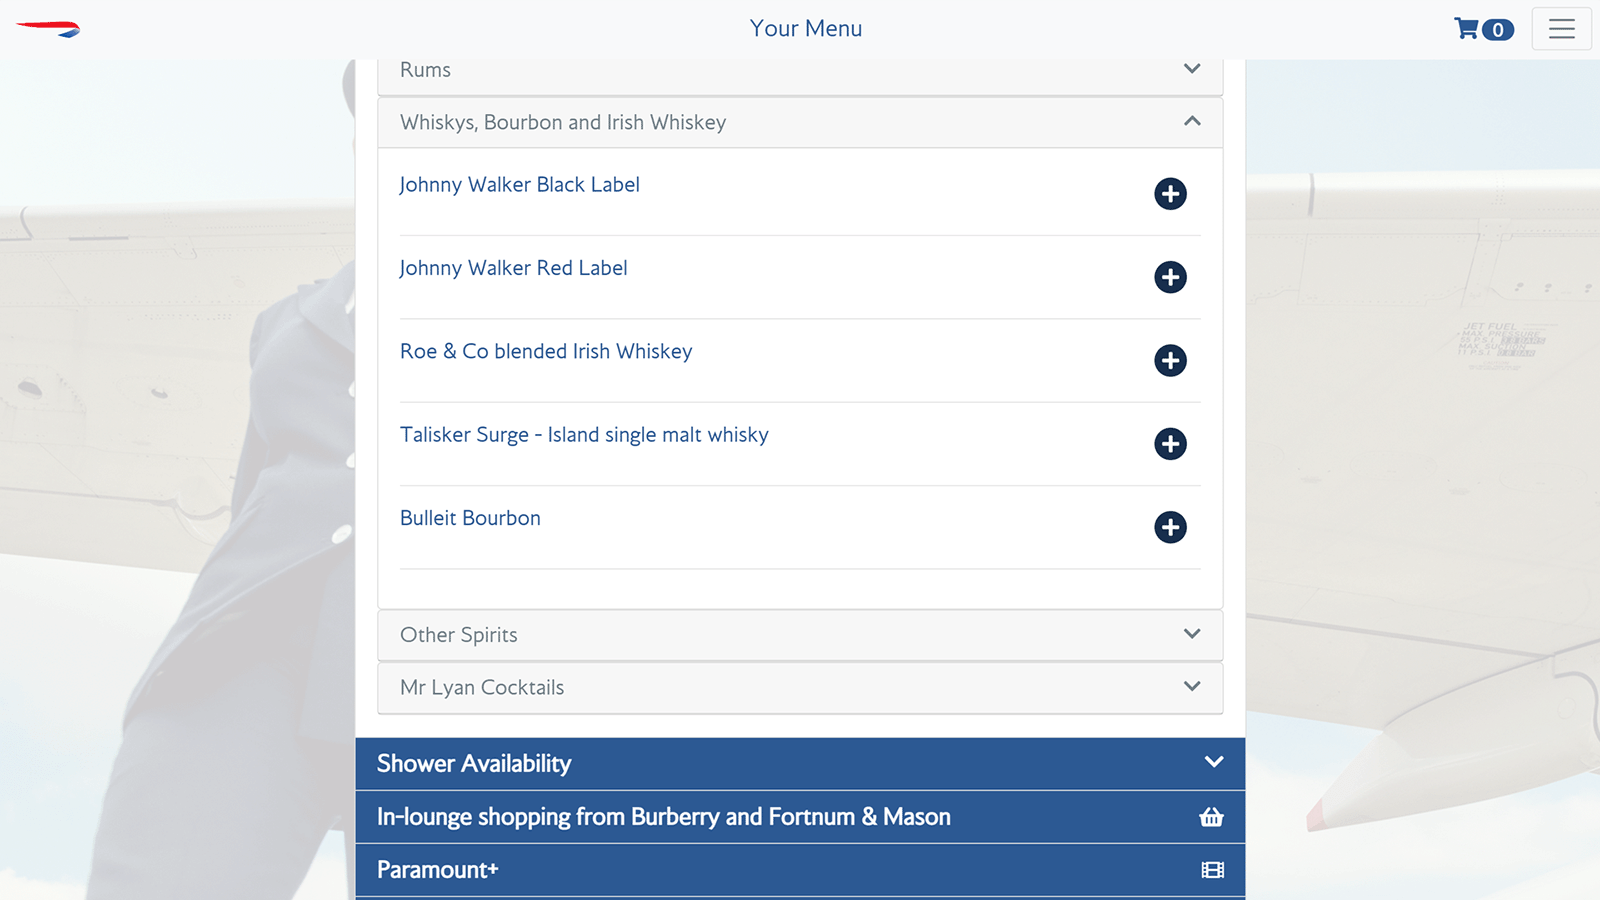Click the Rums heading
Viewport: 1600px width, 900px height.
(425, 70)
